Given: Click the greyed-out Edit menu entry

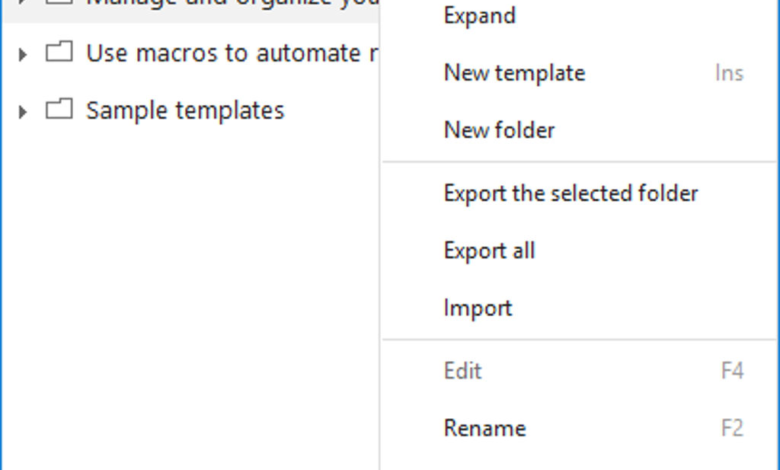Looking at the screenshot, I should (x=462, y=371).
